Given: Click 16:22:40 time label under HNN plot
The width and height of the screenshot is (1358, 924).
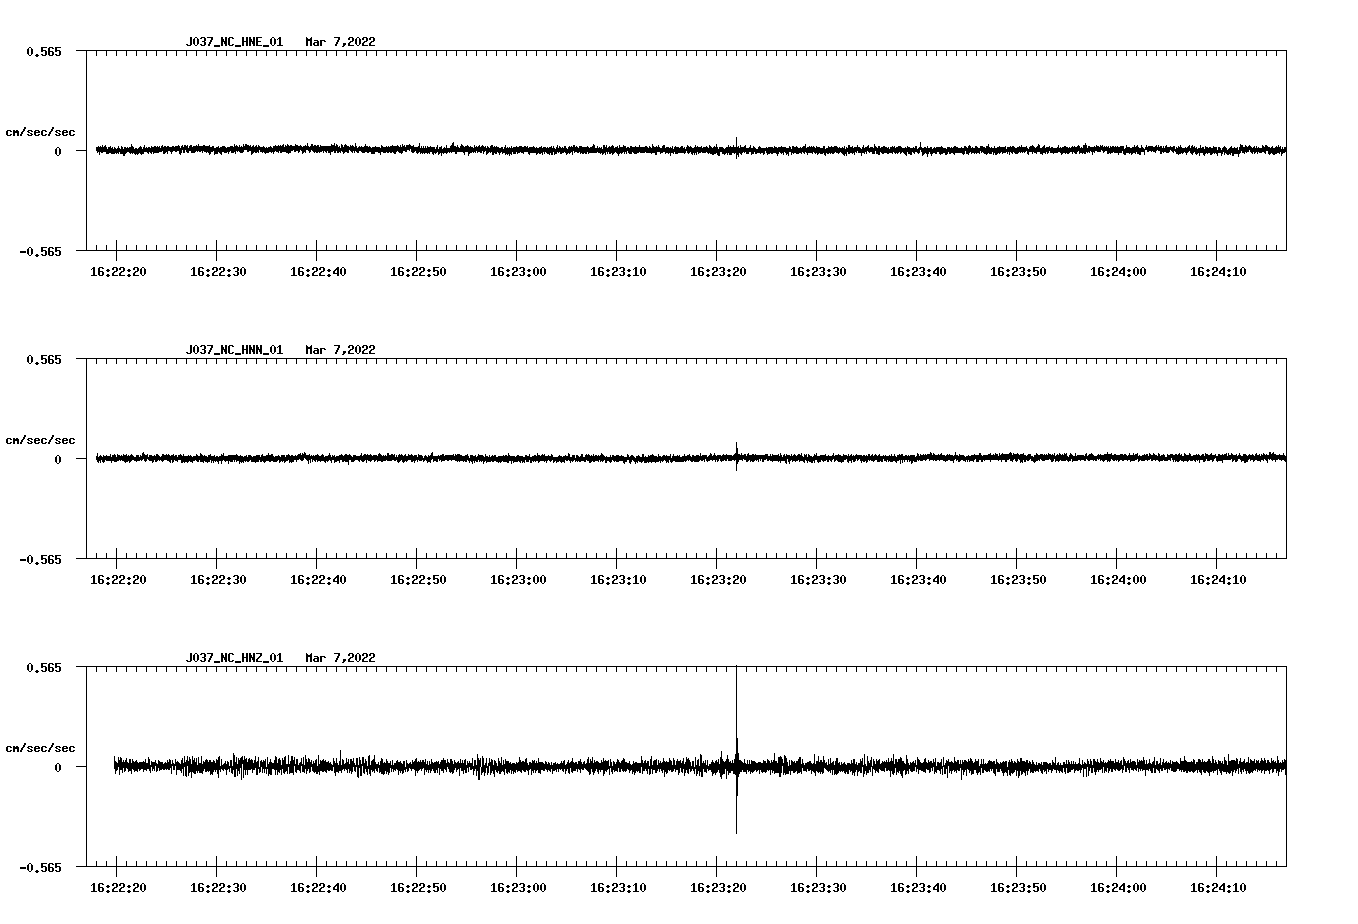Looking at the screenshot, I should tap(317, 579).
